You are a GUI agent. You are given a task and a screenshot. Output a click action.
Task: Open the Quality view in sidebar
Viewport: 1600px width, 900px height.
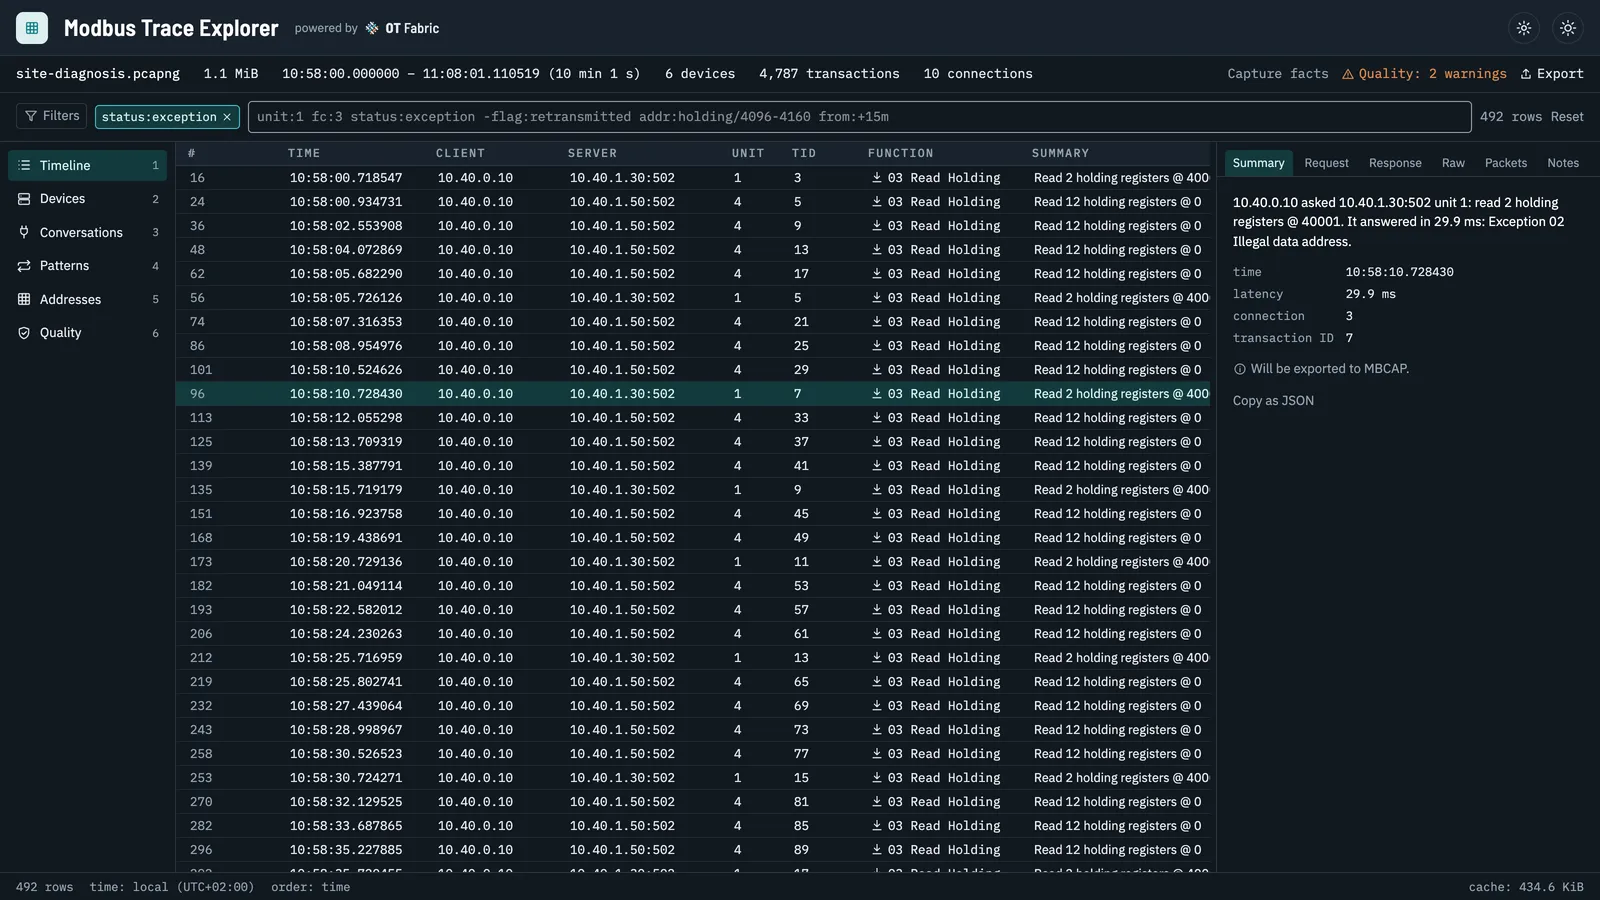87,333
